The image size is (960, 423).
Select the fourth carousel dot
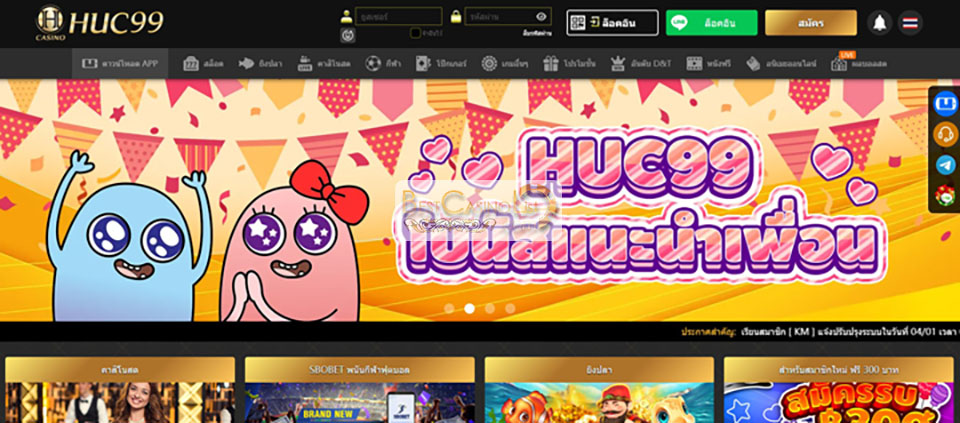(x=510, y=309)
